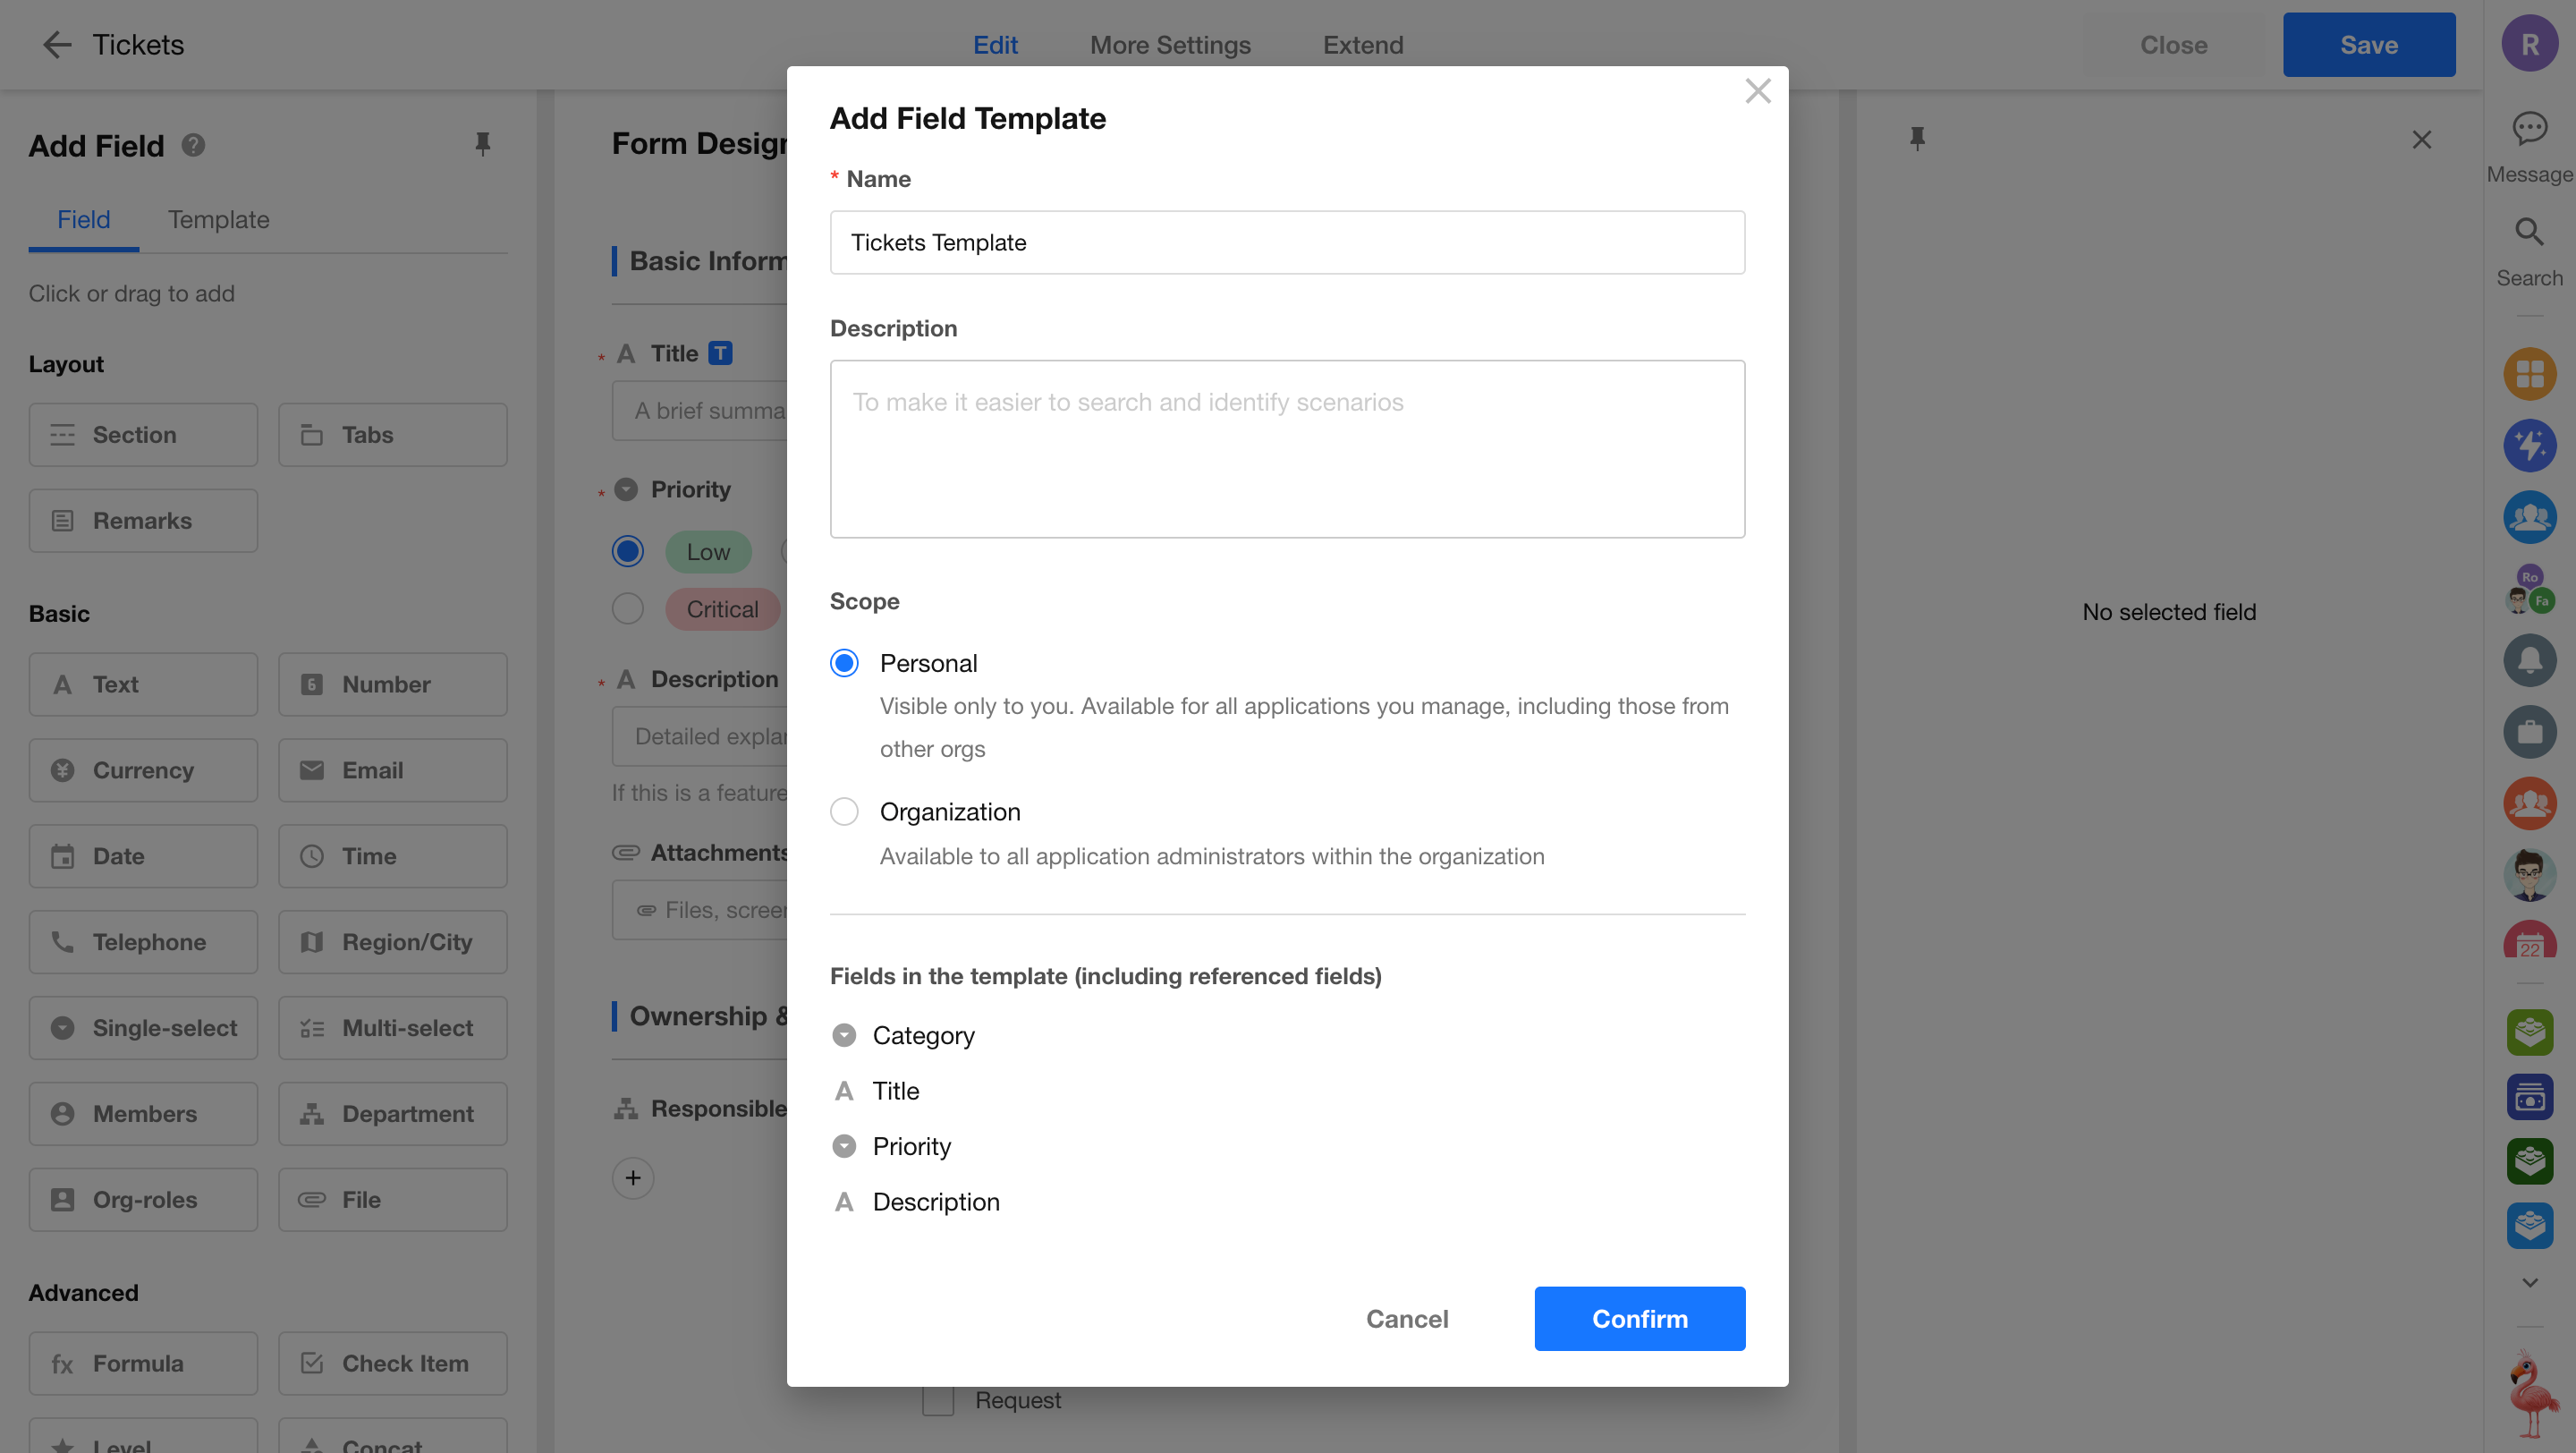Add a File field
The height and width of the screenshot is (1453, 2576).
point(392,1201)
